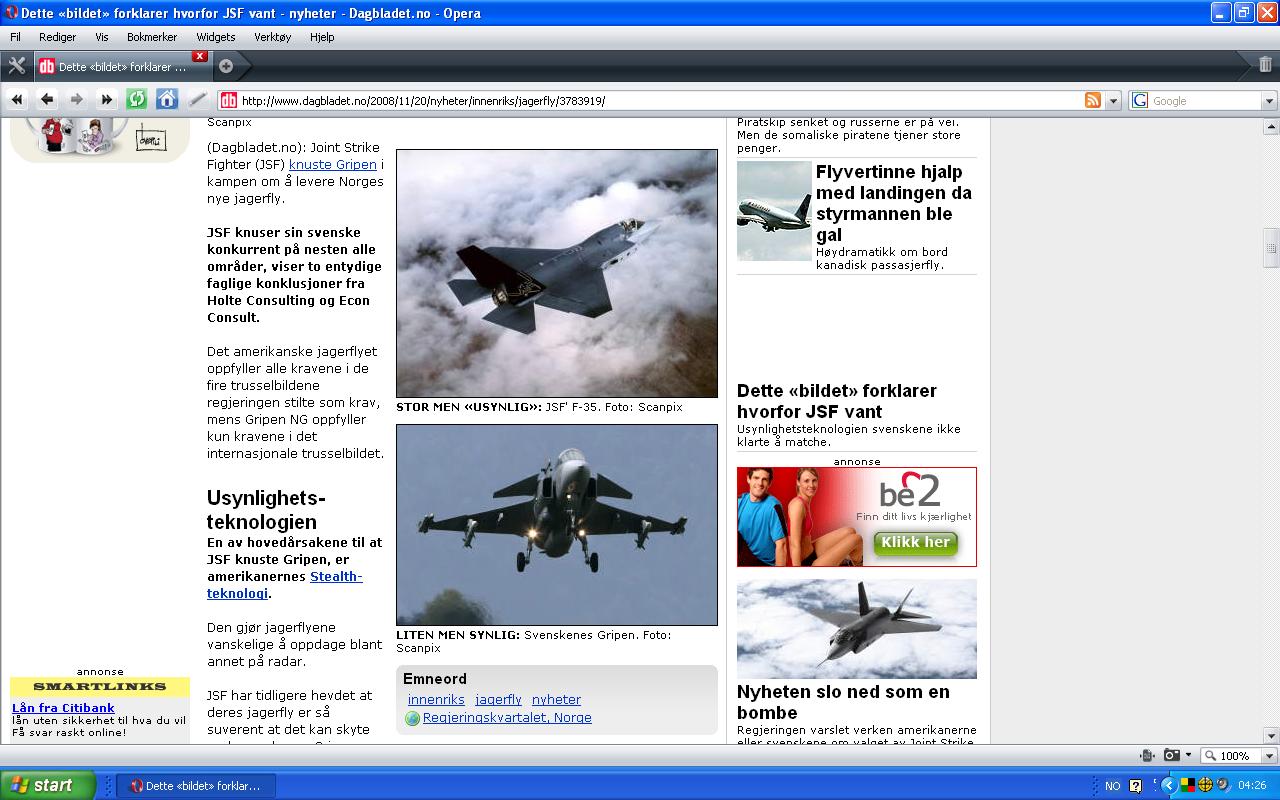The width and height of the screenshot is (1280, 800).
Task: Click the Opera logo in title bar
Action: pyautogui.click(x=12, y=13)
